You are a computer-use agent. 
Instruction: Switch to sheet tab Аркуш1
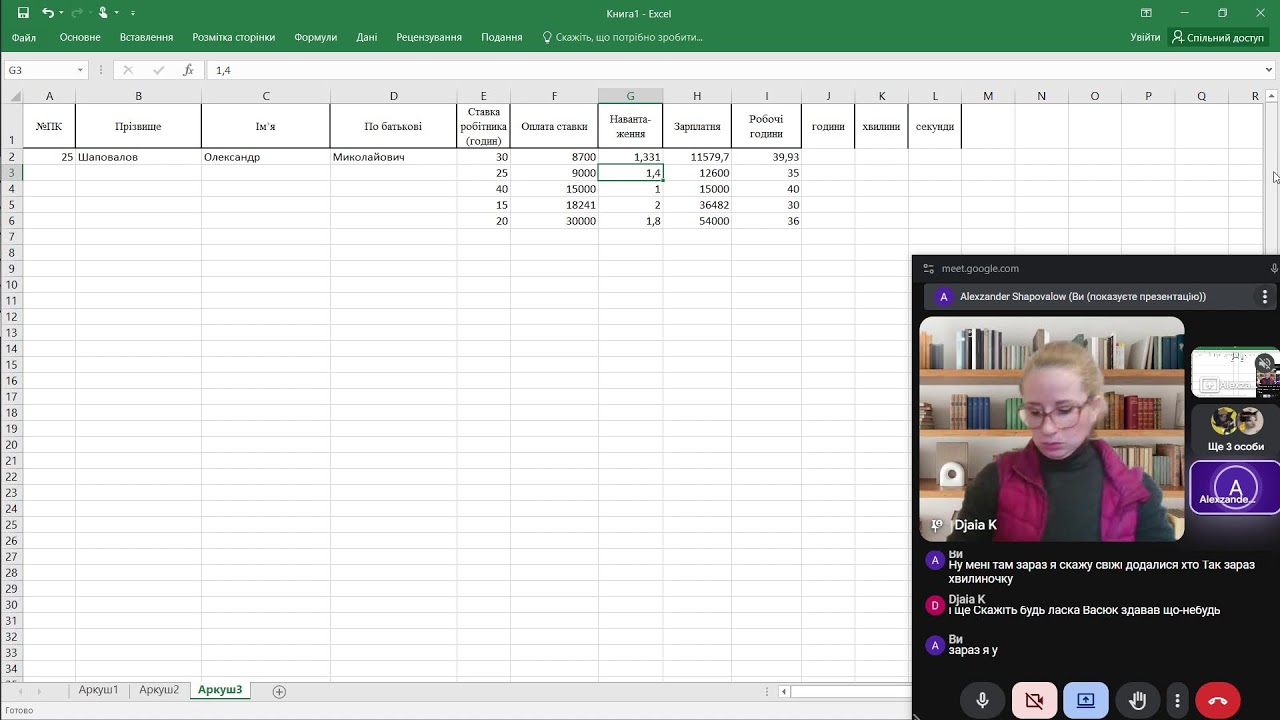point(98,690)
